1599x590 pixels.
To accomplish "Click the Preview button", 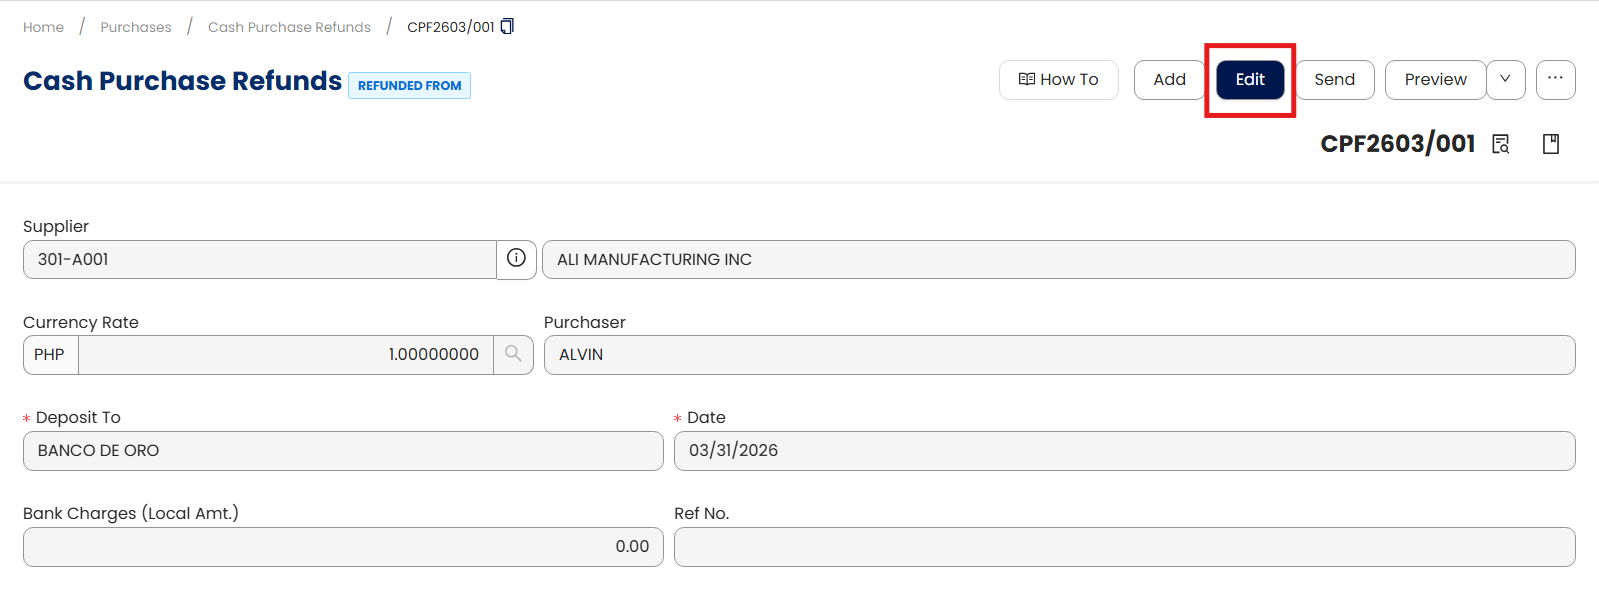I will tap(1435, 80).
